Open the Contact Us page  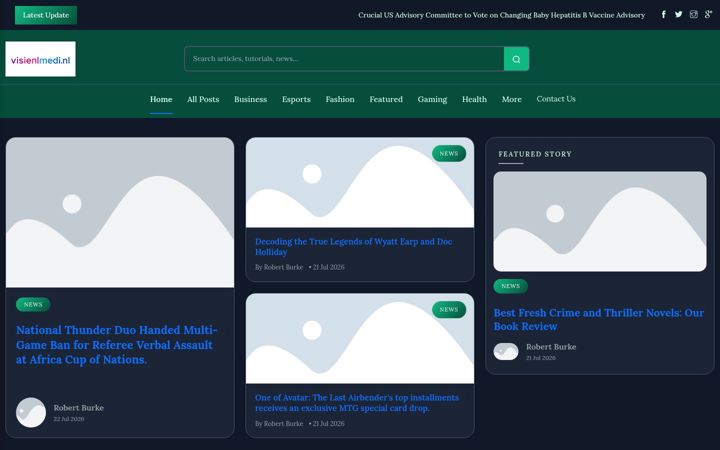pyautogui.click(x=556, y=99)
